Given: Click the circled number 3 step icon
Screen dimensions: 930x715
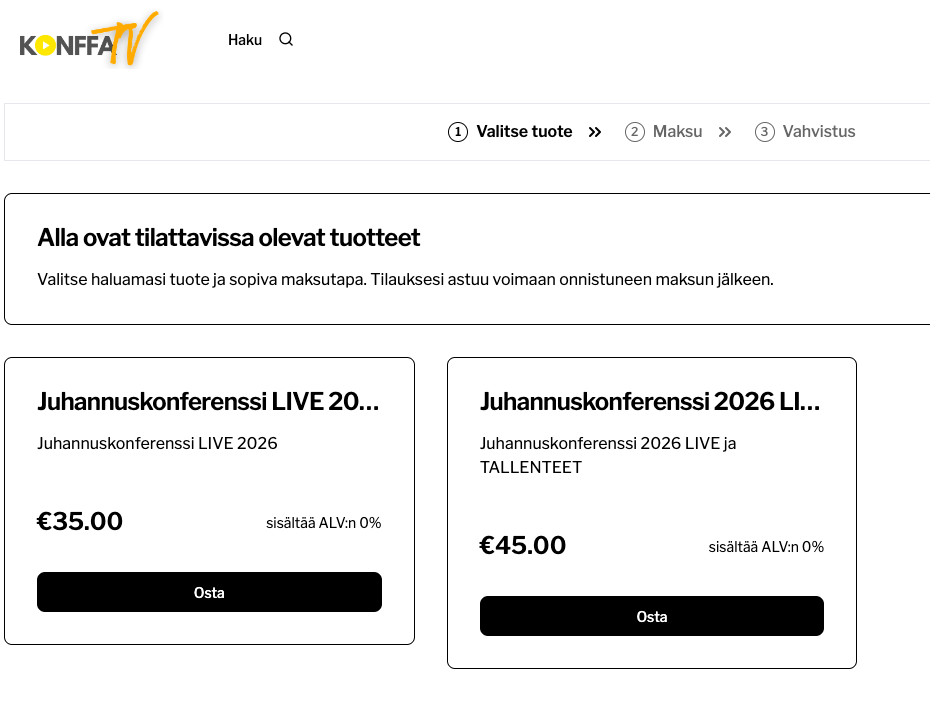Looking at the screenshot, I should 765,132.
